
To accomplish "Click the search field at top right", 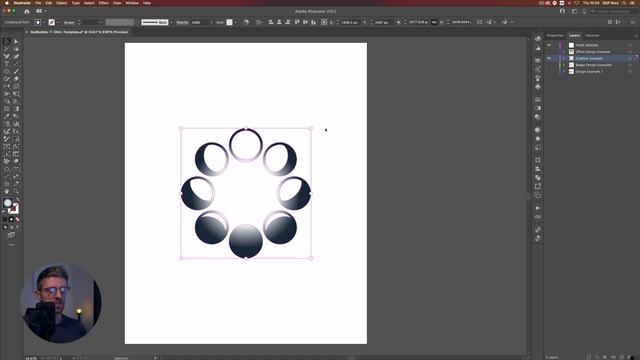I will pyautogui.click(x=613, y=11).
